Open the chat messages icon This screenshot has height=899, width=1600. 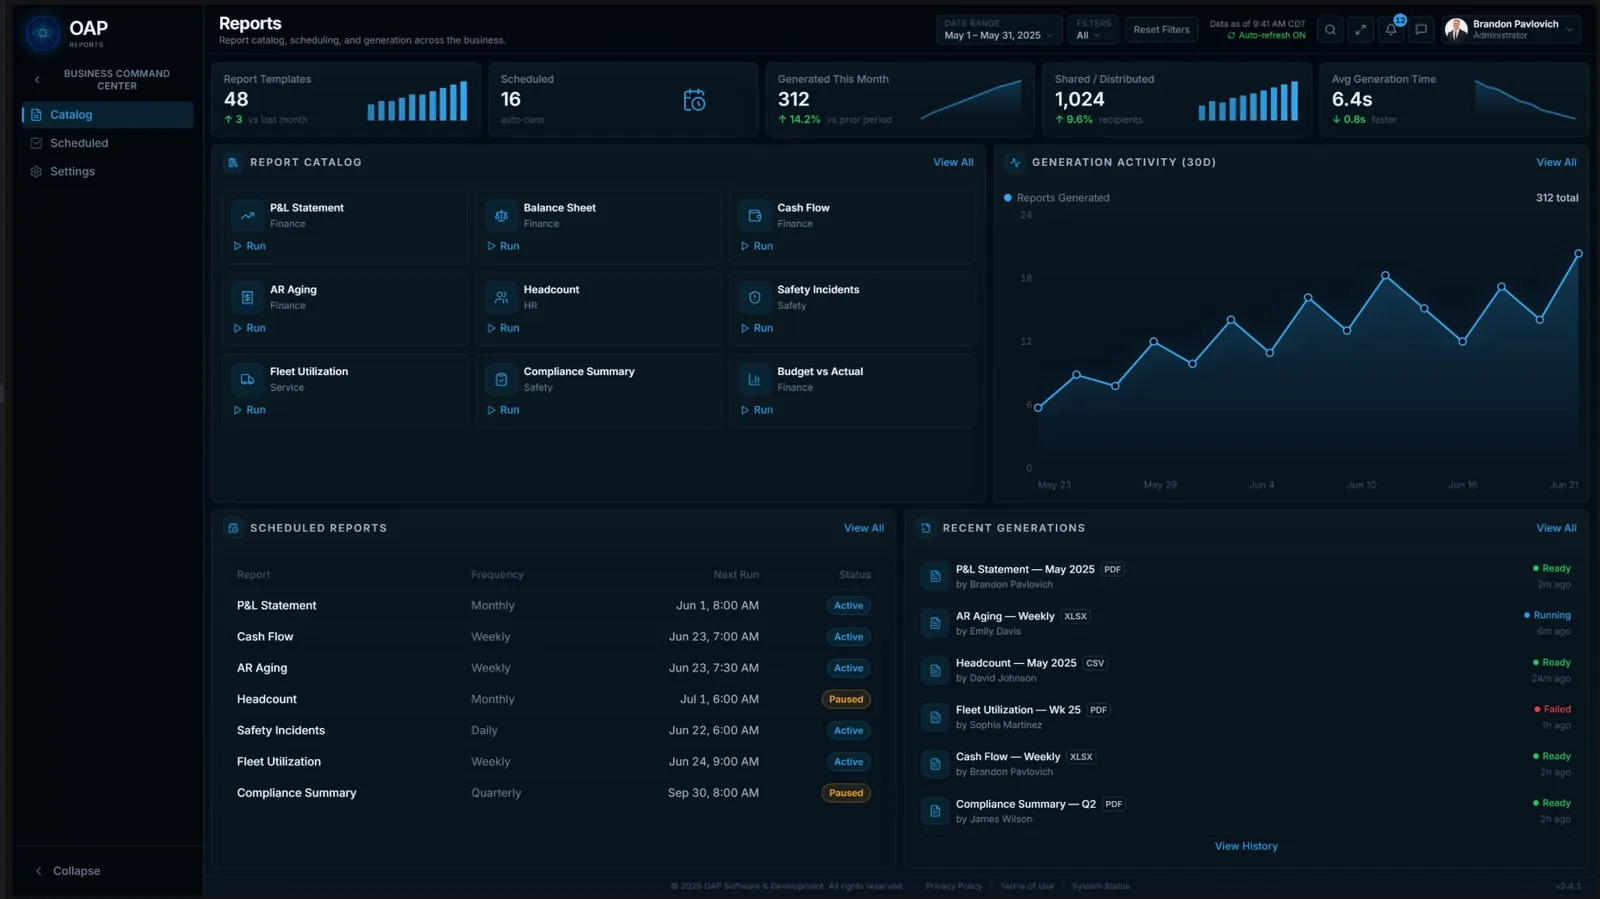(1421, 30)
